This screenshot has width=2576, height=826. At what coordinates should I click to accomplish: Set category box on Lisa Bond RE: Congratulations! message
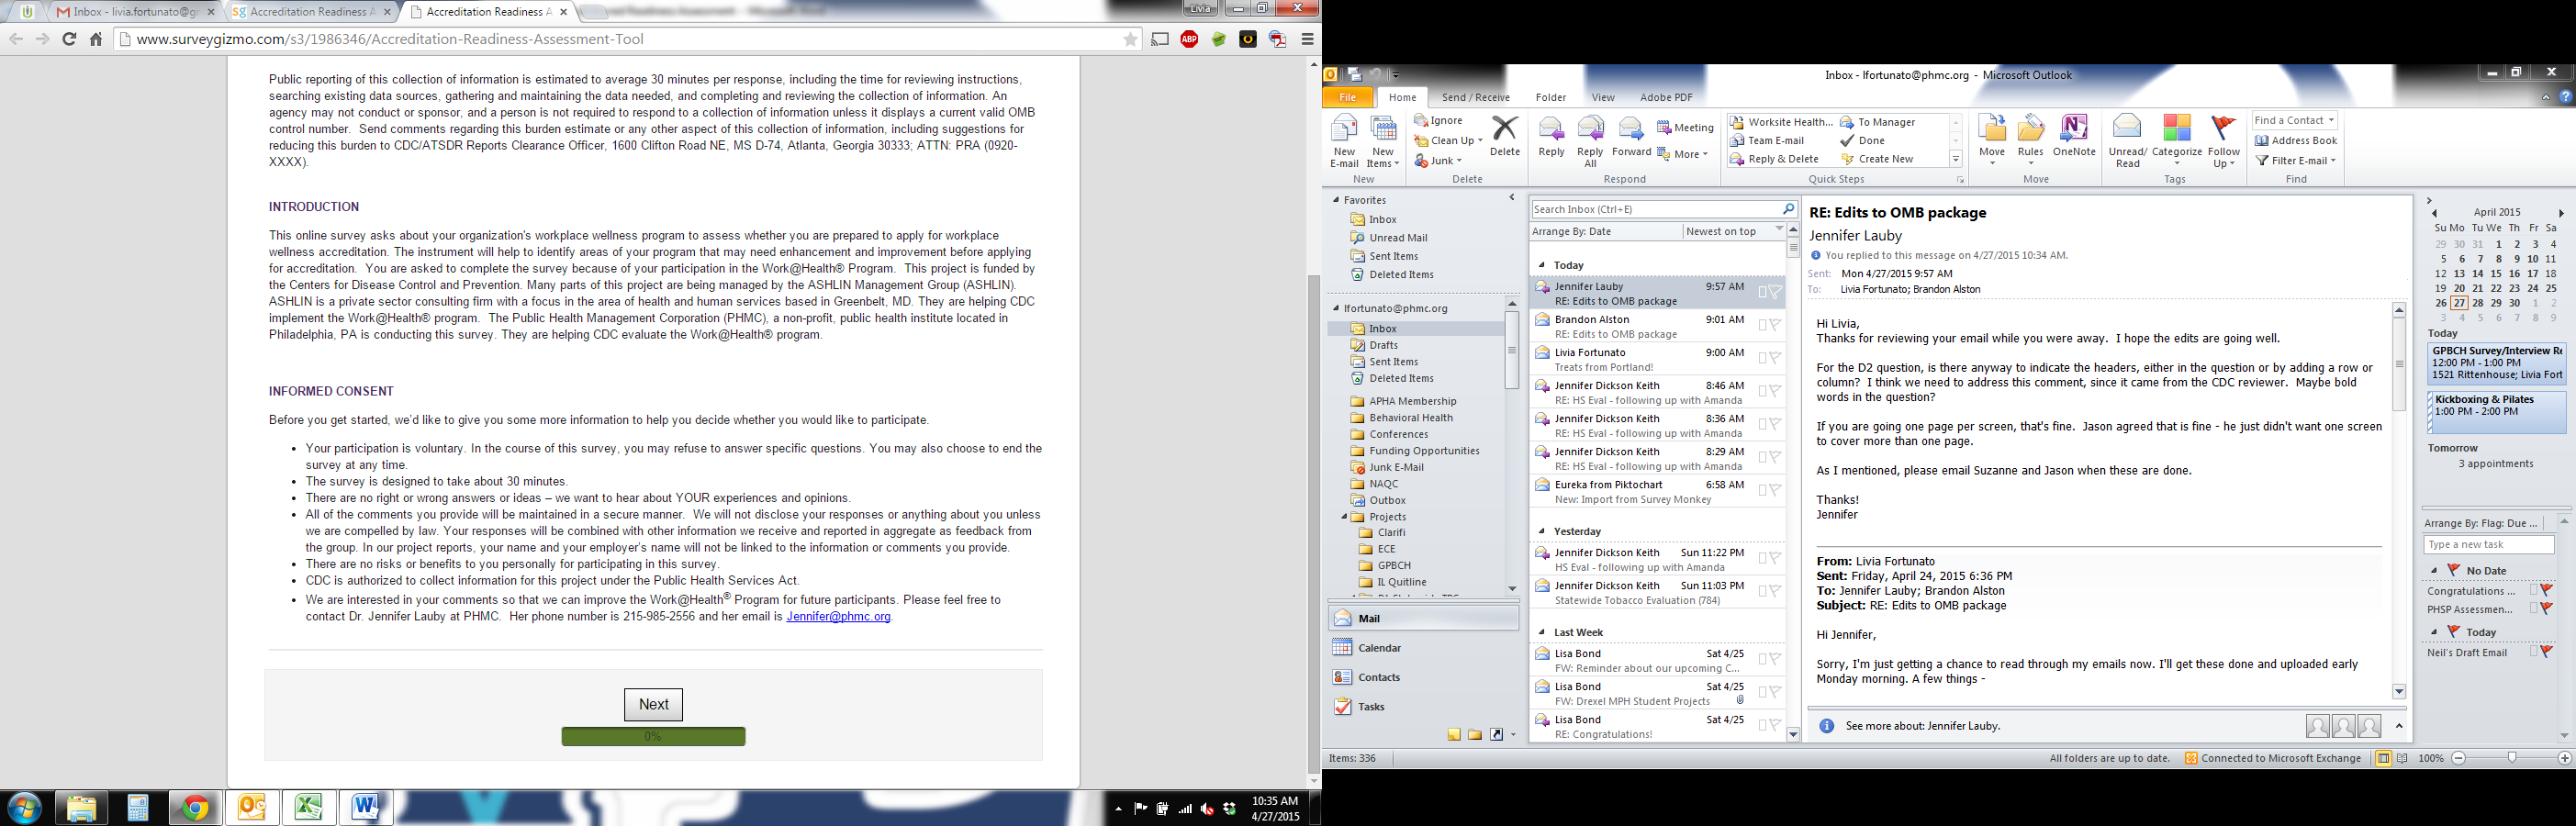[1764, 725]
